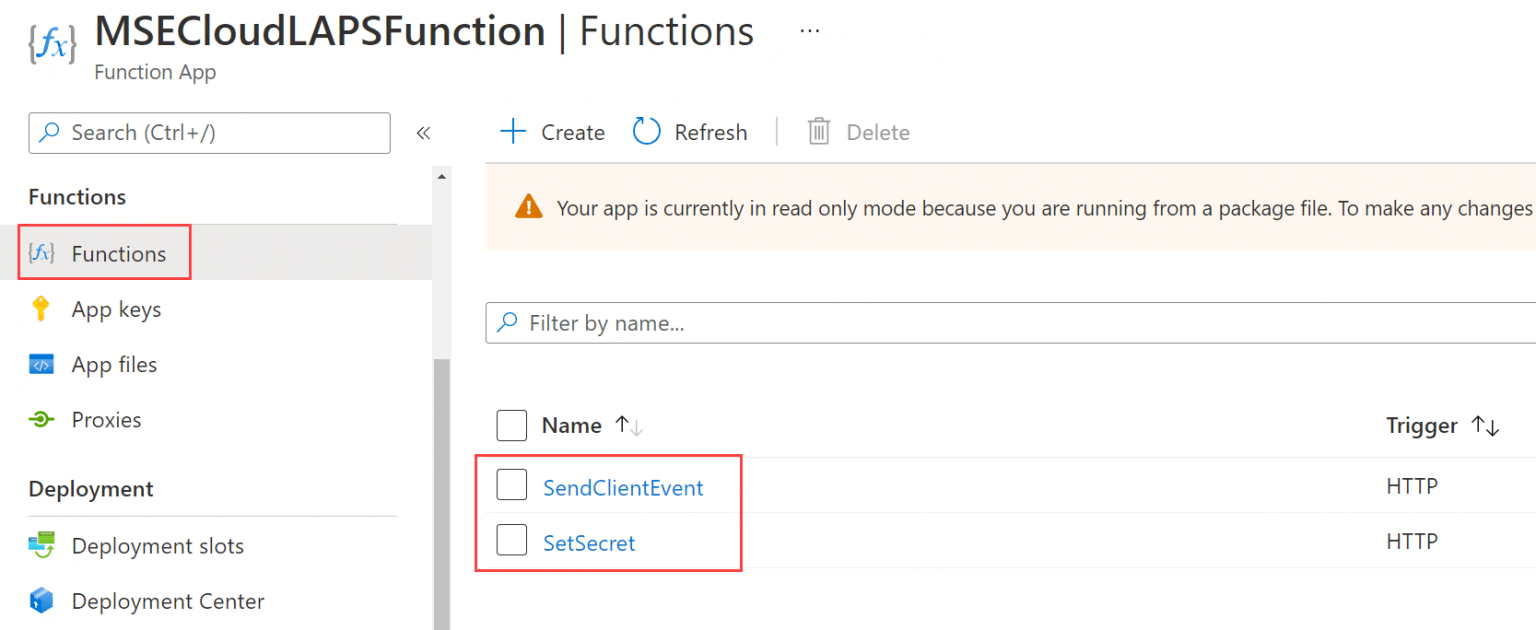Viewport: 1536px width, 630px height.
Task: Select all functions with the header checkbox
Action: [511, 425]
